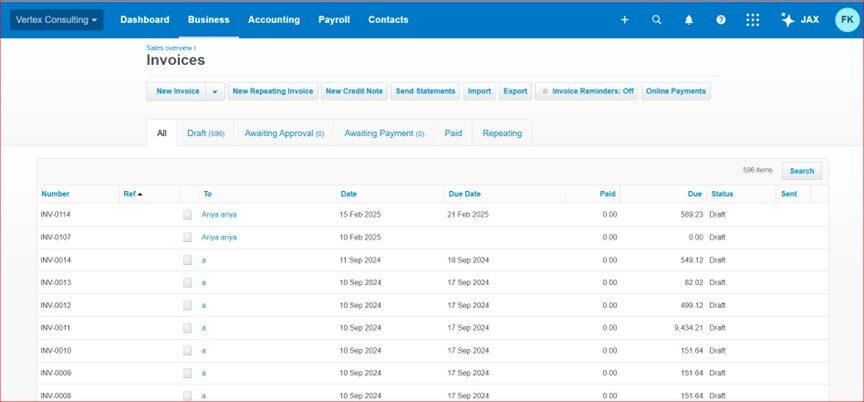Click the 589.23 due amount
This screenshot has height=402, width=864.
tap(692, 215)
